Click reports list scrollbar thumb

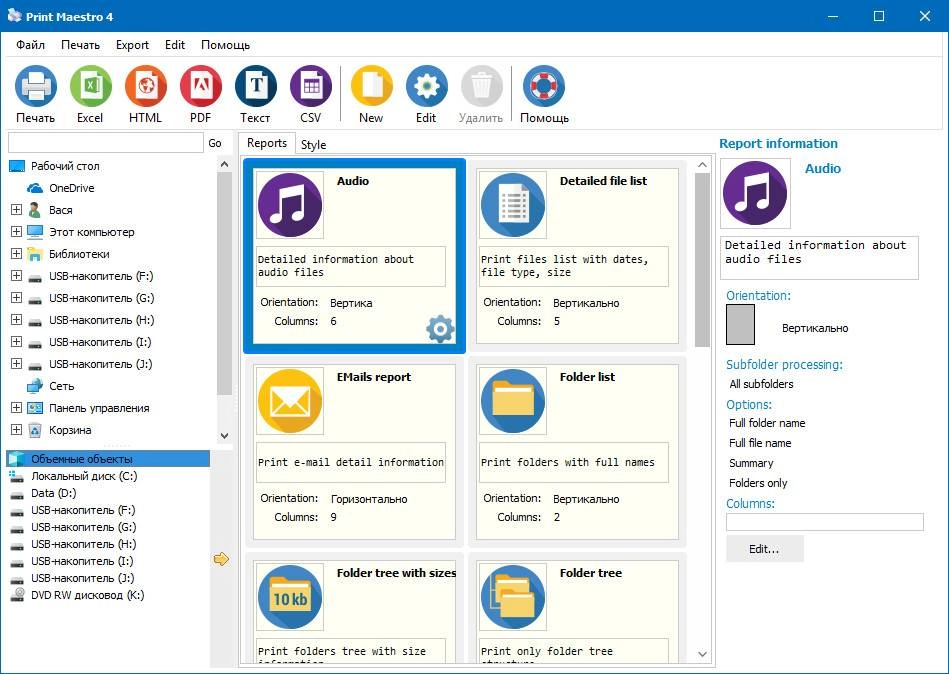tap(702, 260)
